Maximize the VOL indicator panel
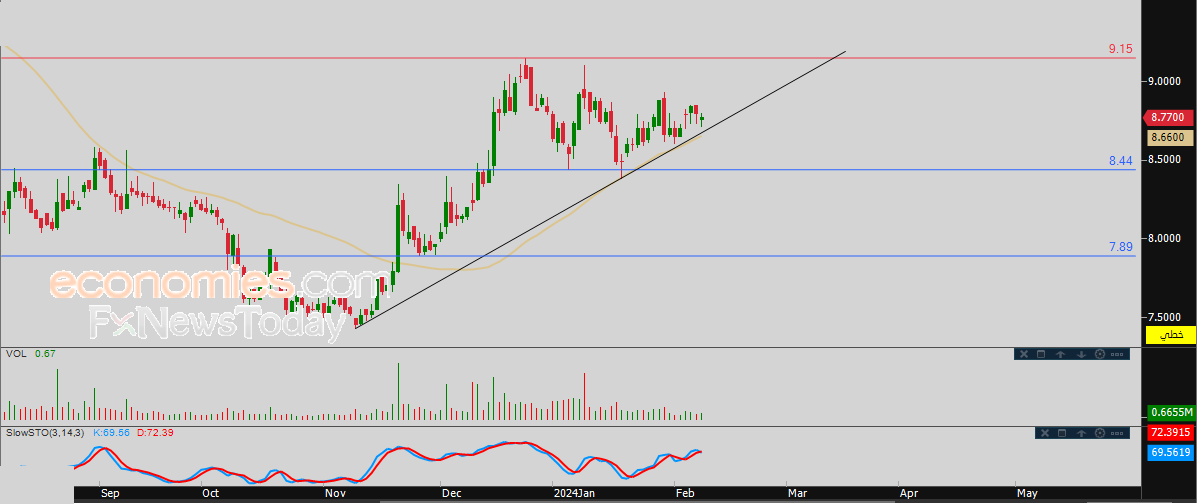This screenshot has width=1197, height=504. (1041, 354)
